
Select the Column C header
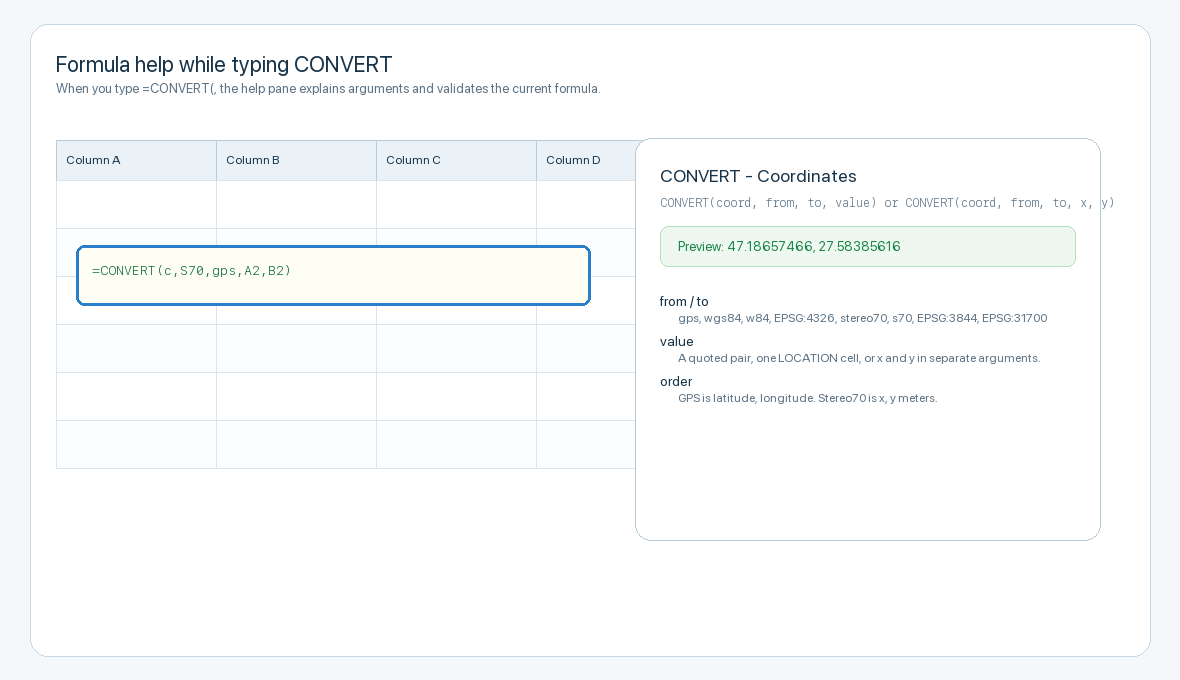456,160
